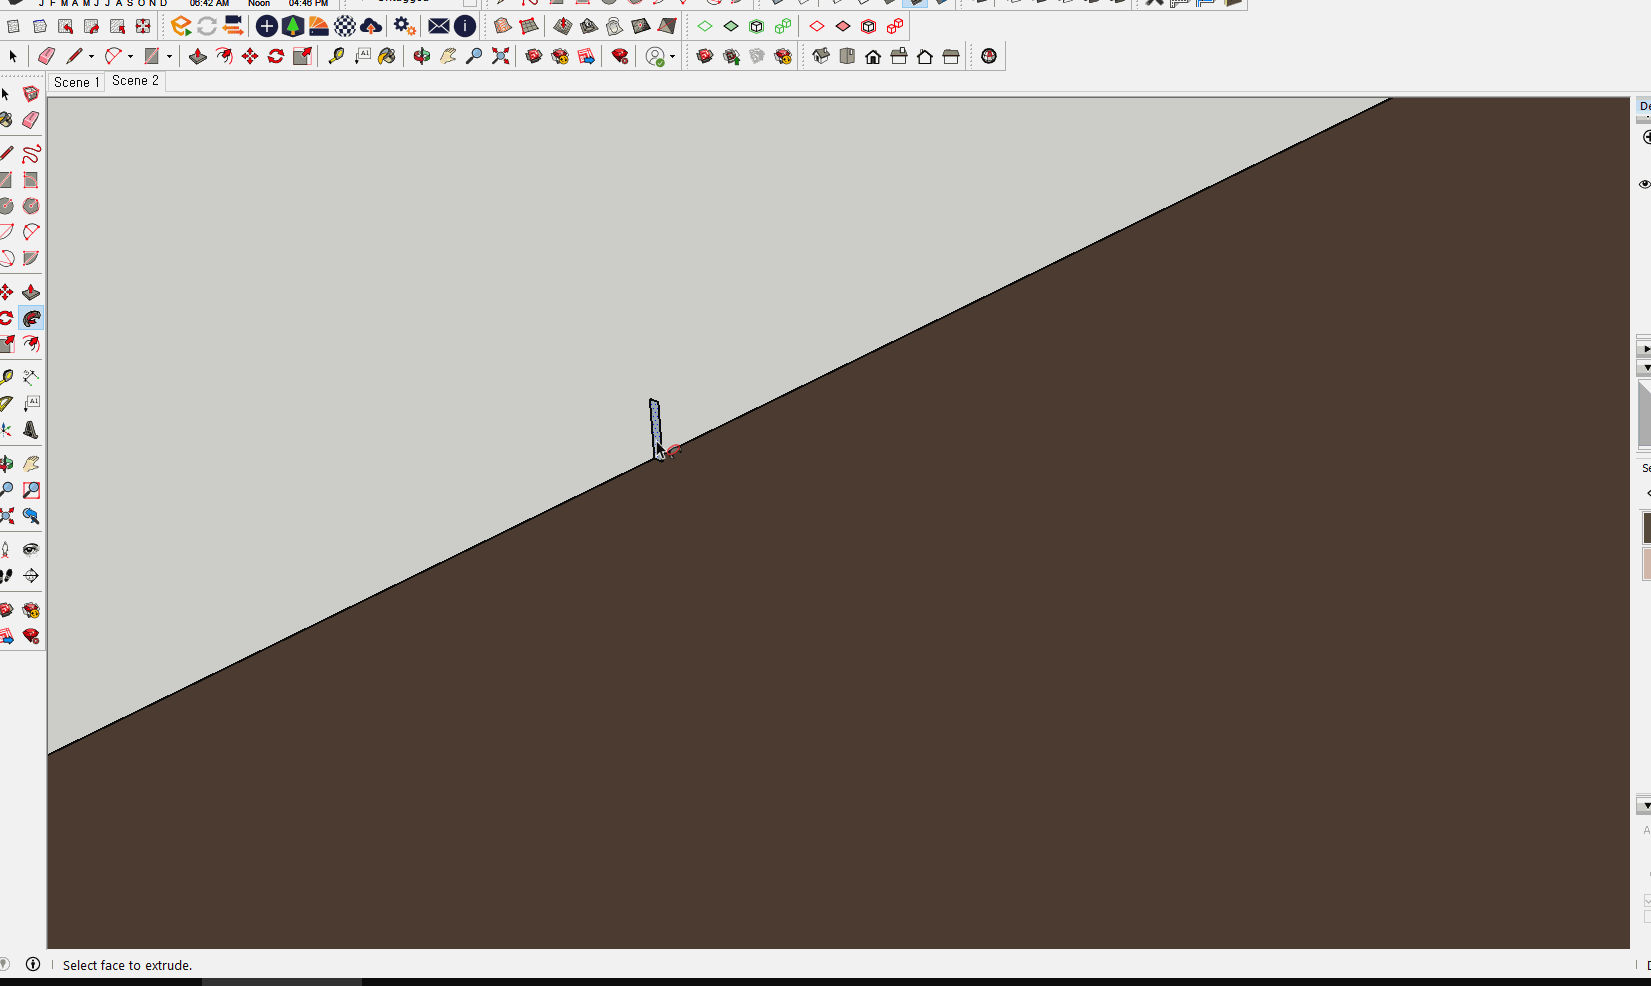
Task: Select the Rotated Rectangle tool
Action: pos(31,180)
